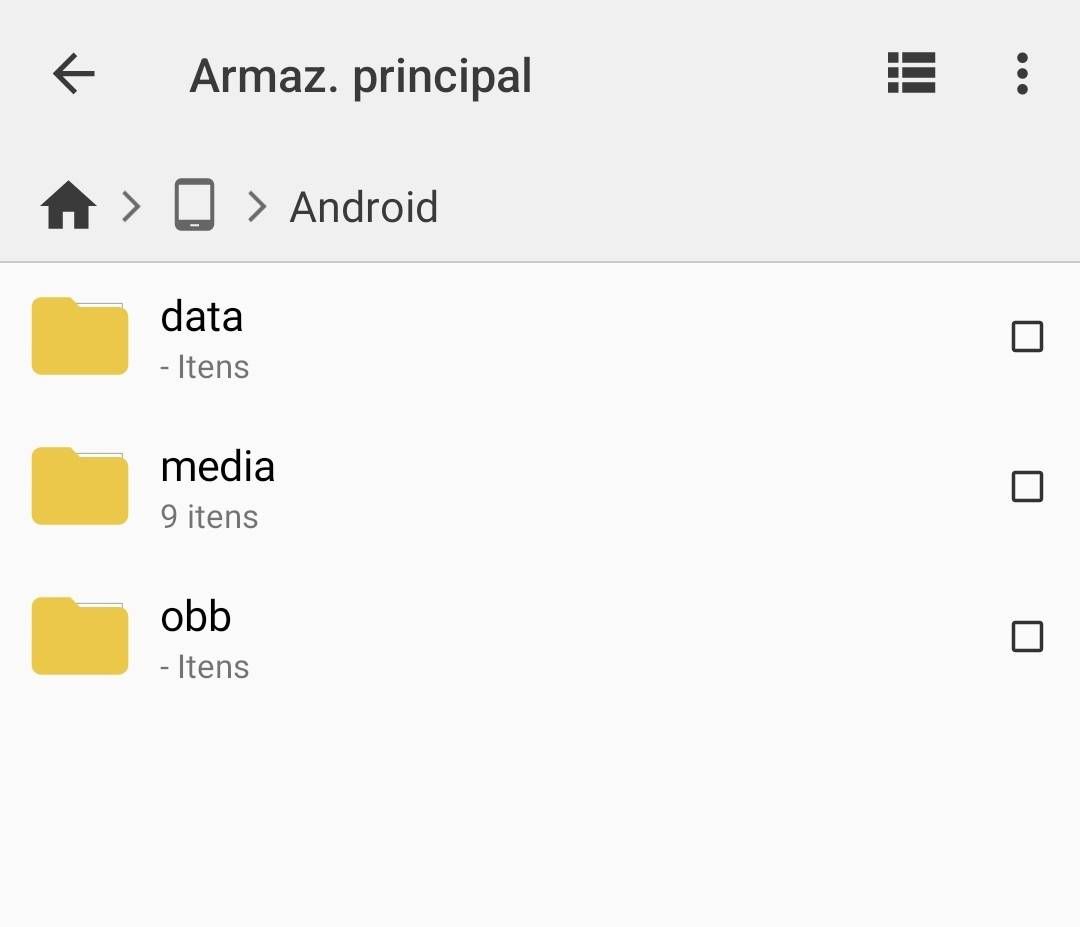Click chevron after the home icon
The height and width of the screenshot is (927, 1080).
tap(131, 207)
